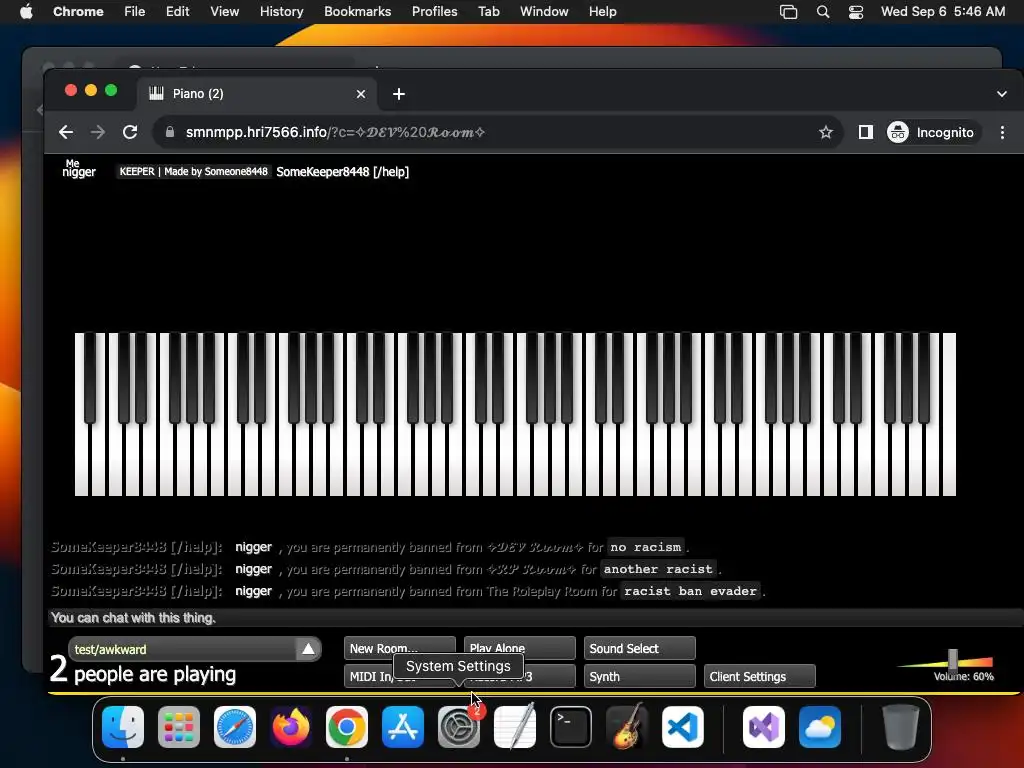Open TextEdit from the dock

pos(515,727)
